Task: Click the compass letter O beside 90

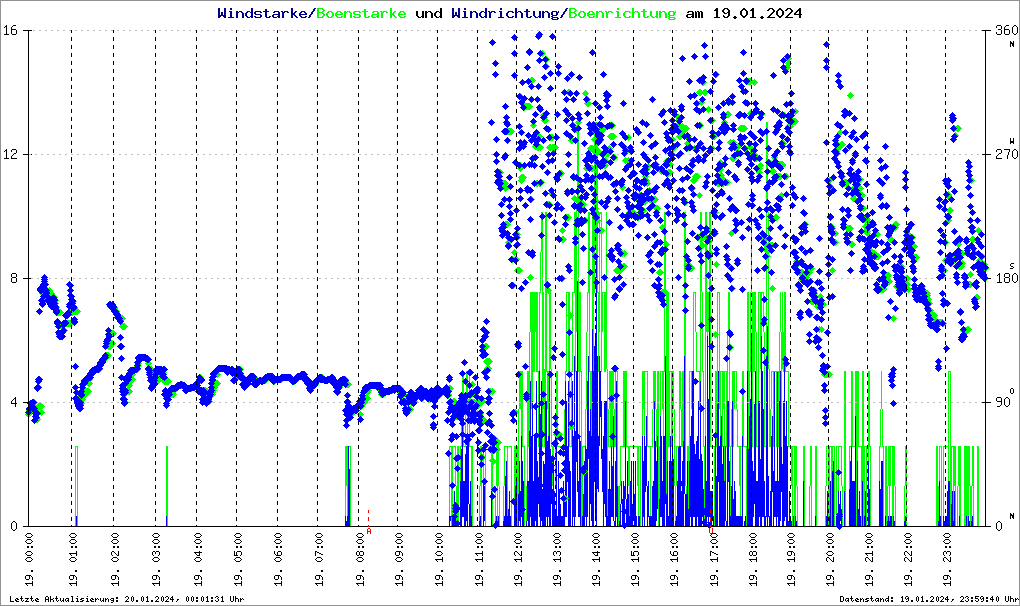Action: tap(1012, 391)
